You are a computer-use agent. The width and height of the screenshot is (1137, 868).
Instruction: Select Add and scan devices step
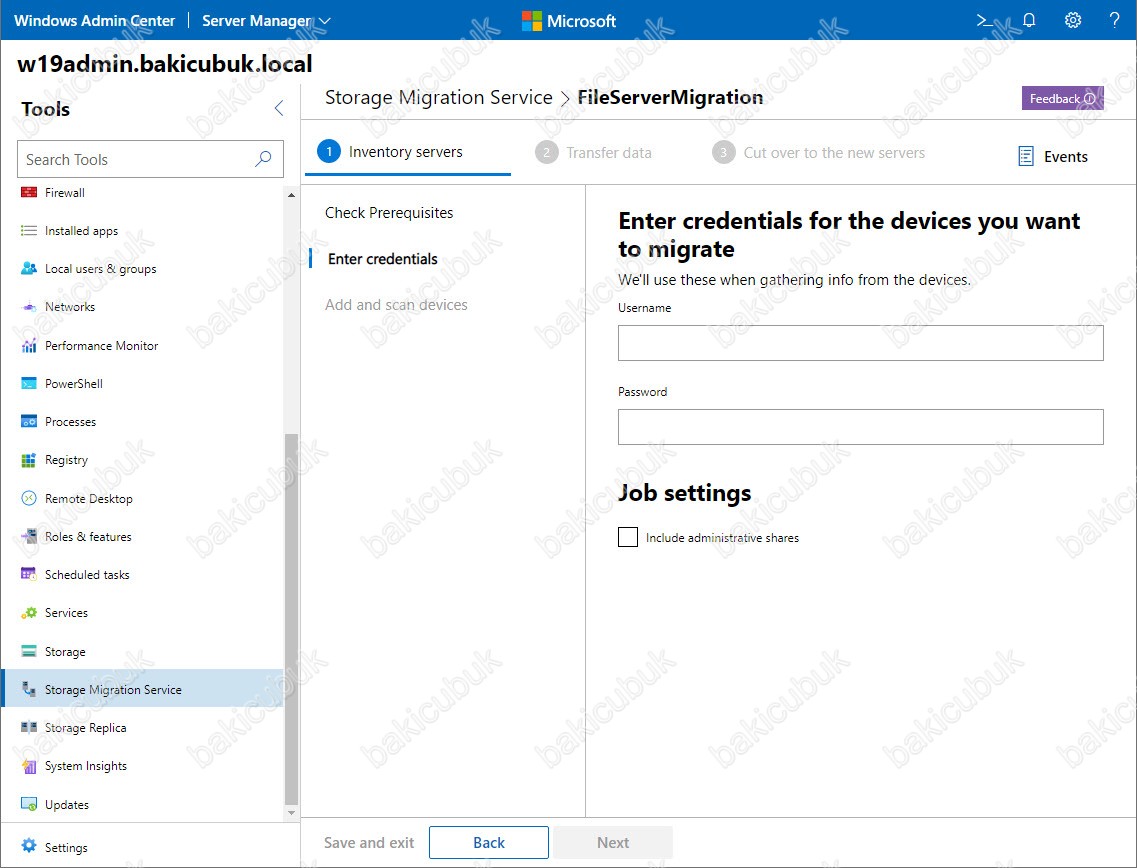(x=396, y=305)
